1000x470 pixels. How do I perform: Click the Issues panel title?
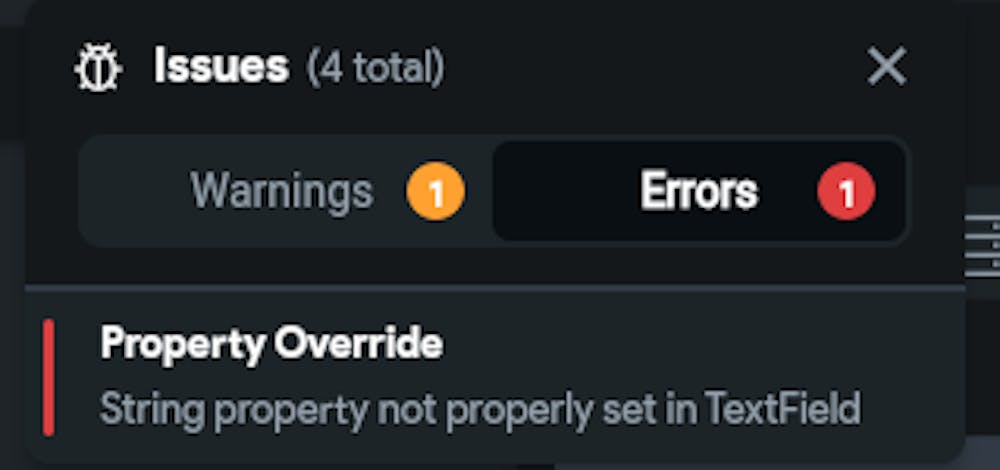221,66
